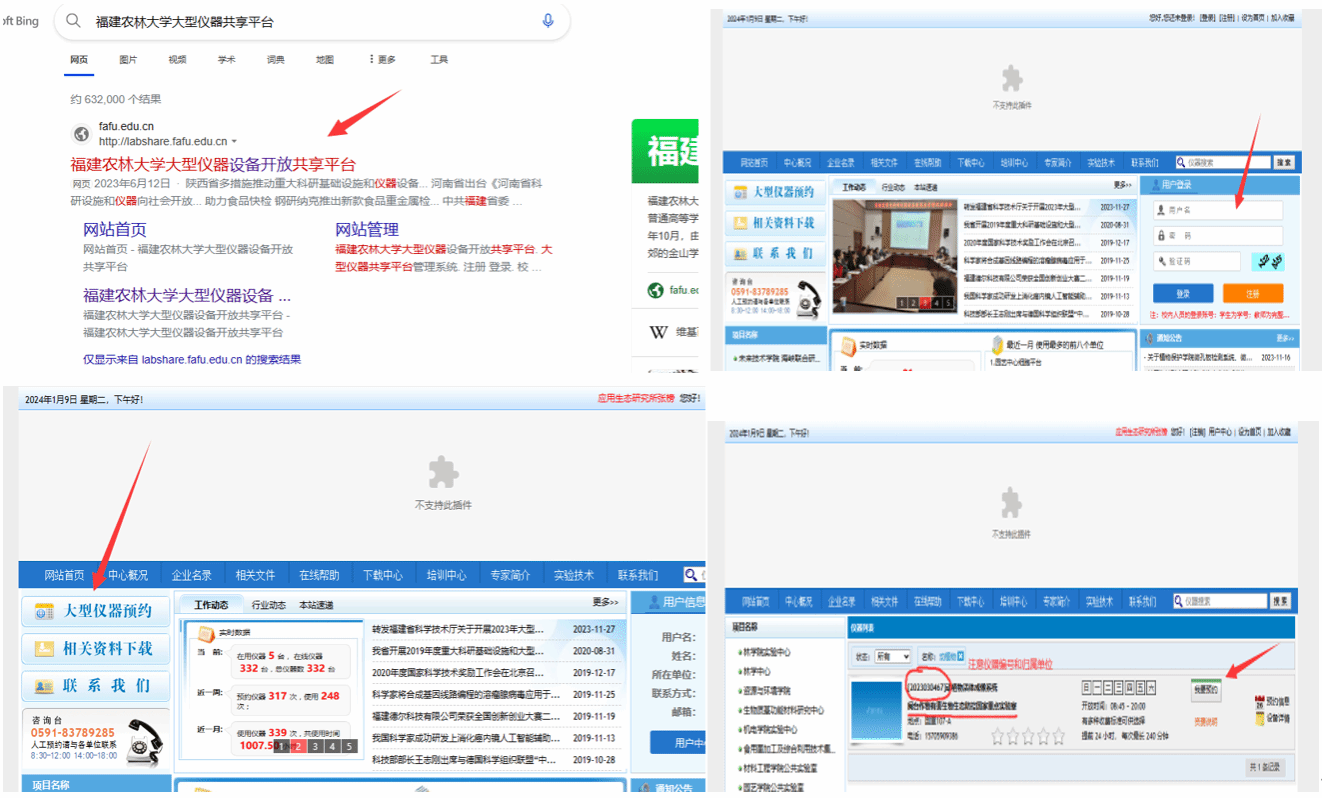
Task: Open the 设备详情 notepad icon
Action: click(1258, 718)
